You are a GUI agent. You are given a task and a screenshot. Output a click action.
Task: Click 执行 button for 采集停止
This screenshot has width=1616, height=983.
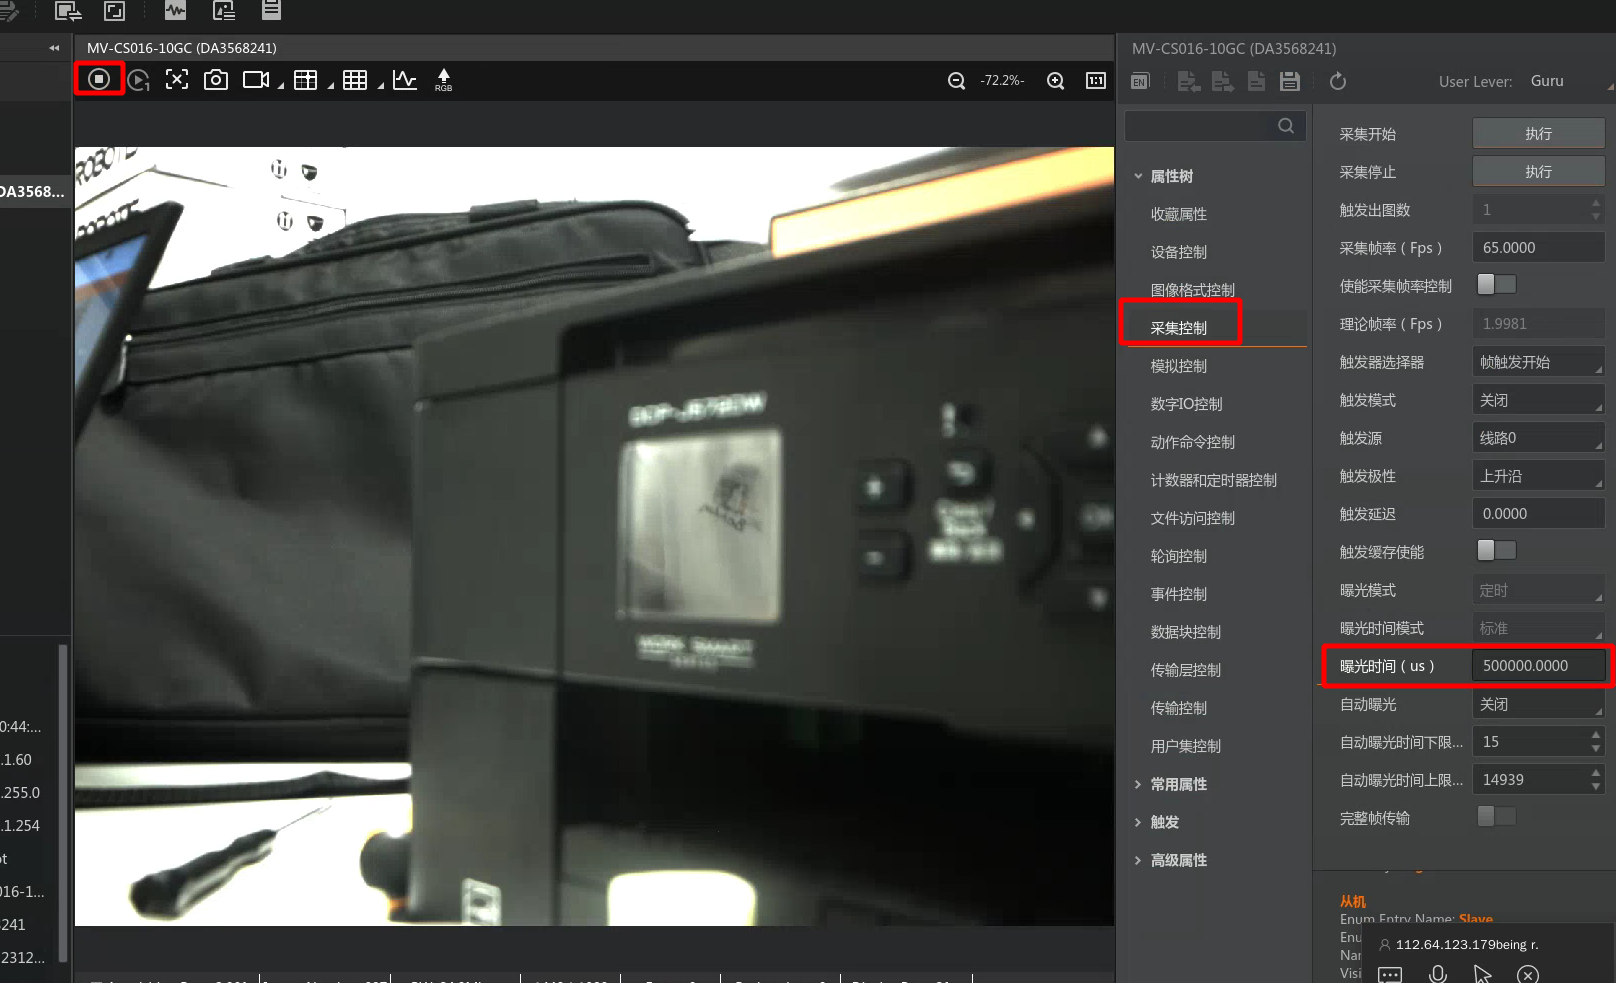pos(1539,171)
